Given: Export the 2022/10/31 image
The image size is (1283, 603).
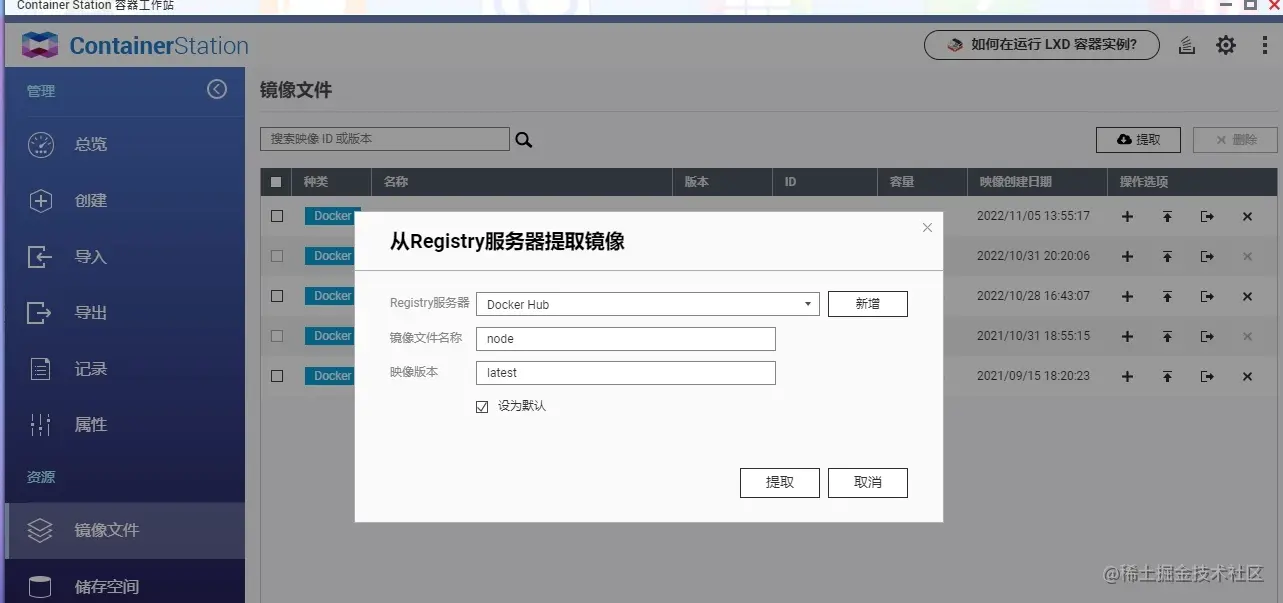Looking at the screenshot, I should point(1207,256).
